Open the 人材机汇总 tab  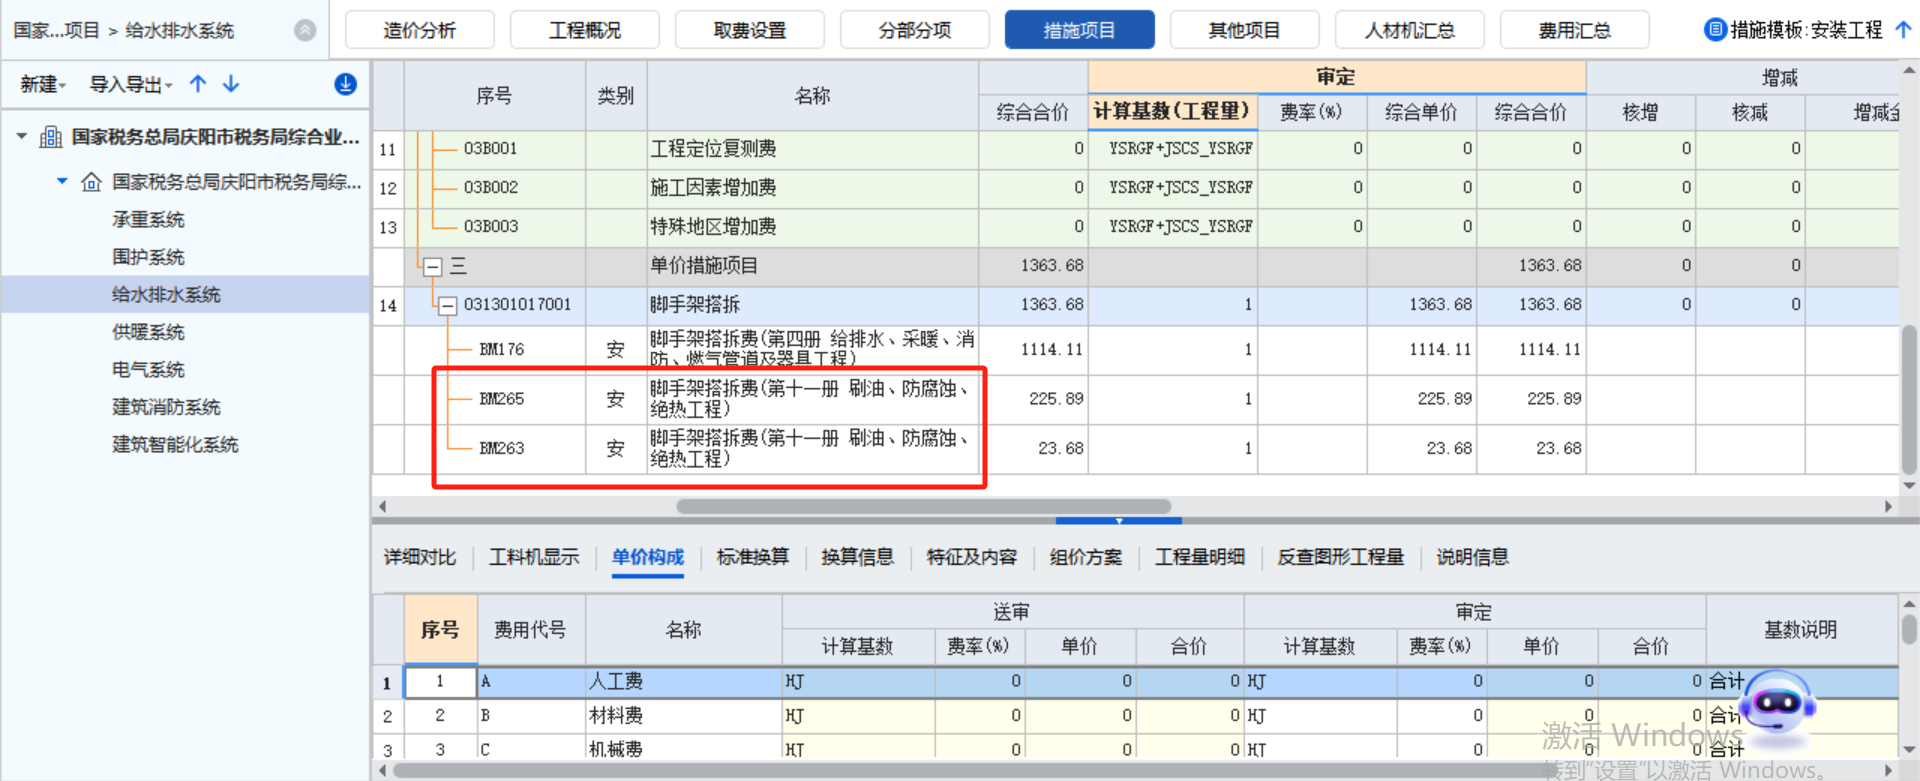(x=1410, y=30)
